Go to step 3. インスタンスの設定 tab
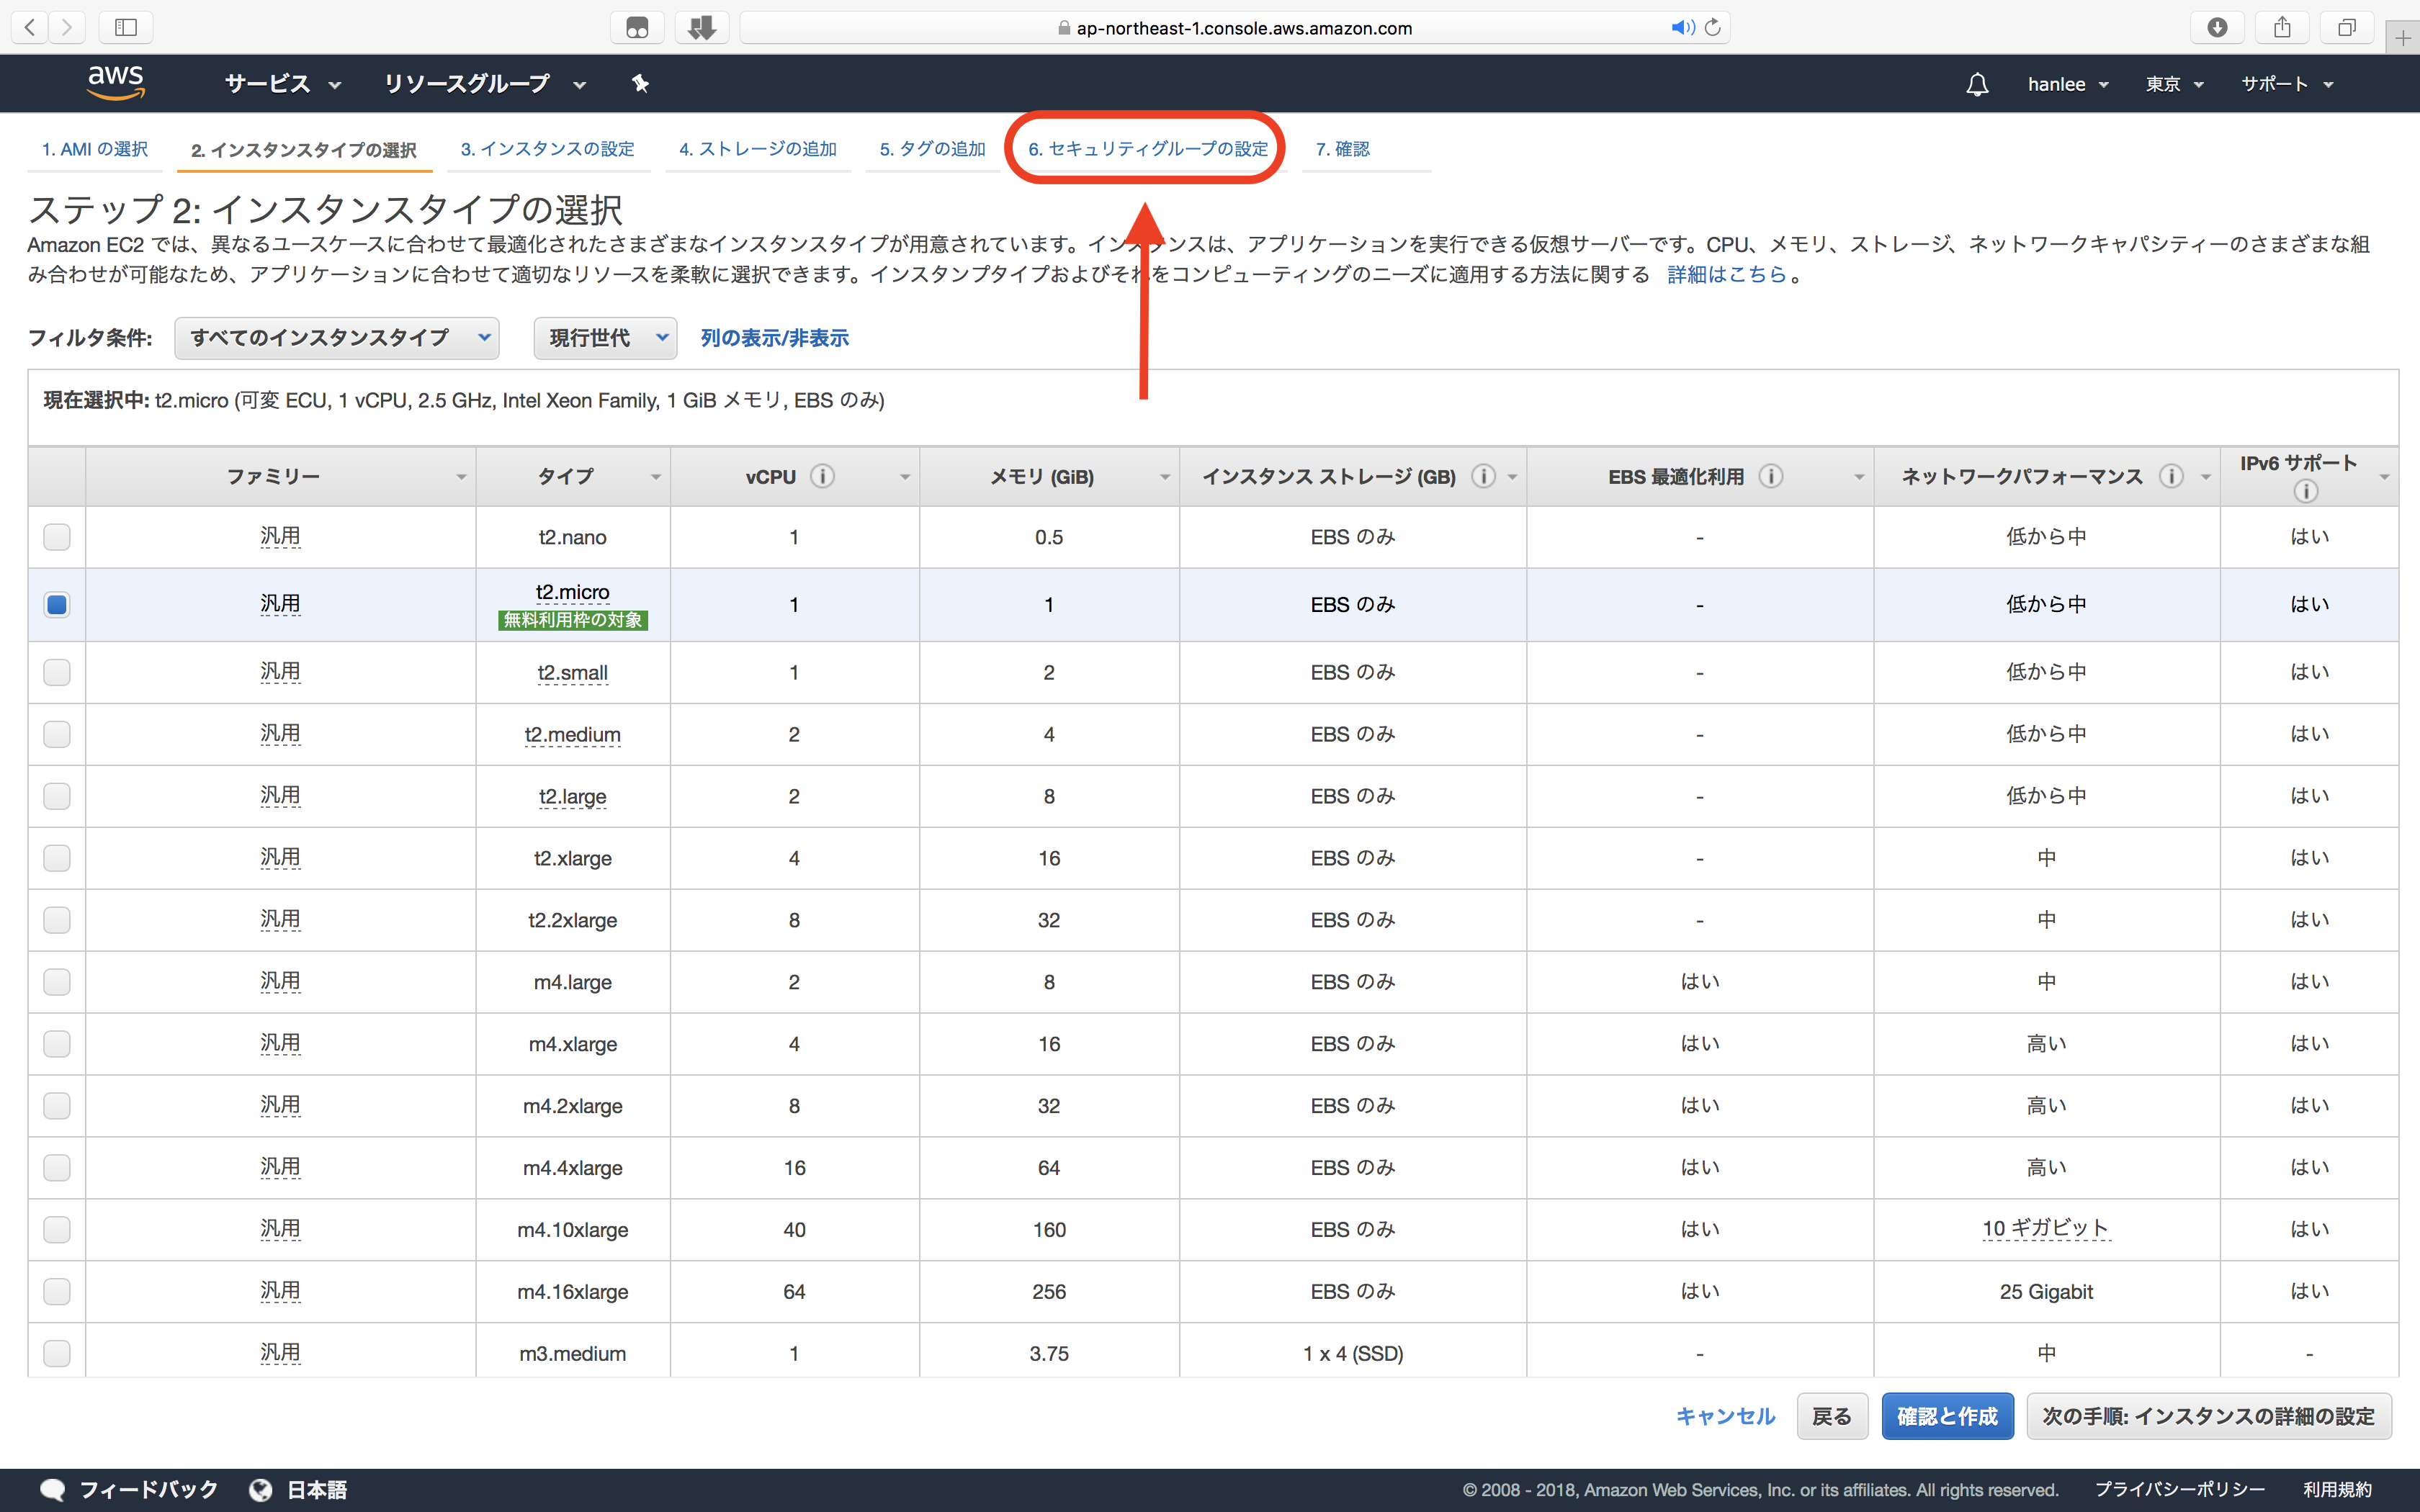This screenshot has width=2420, height=1512. coord(547,149)
